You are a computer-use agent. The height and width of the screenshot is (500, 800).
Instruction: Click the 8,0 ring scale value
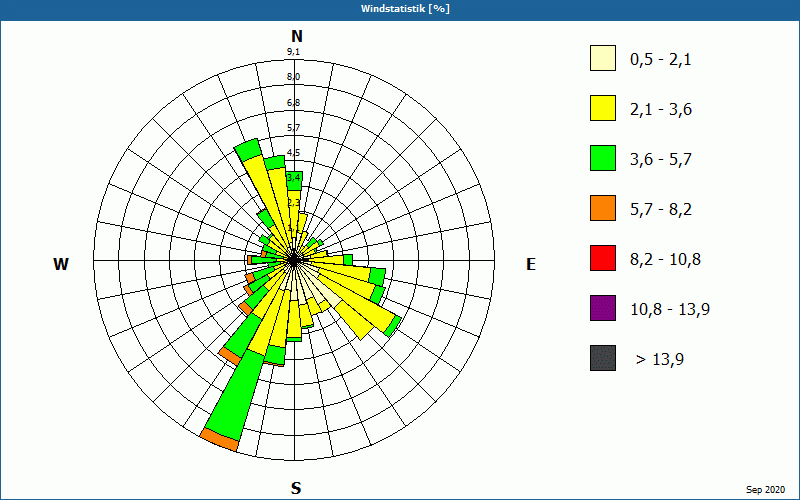click(x=293, y=77)
